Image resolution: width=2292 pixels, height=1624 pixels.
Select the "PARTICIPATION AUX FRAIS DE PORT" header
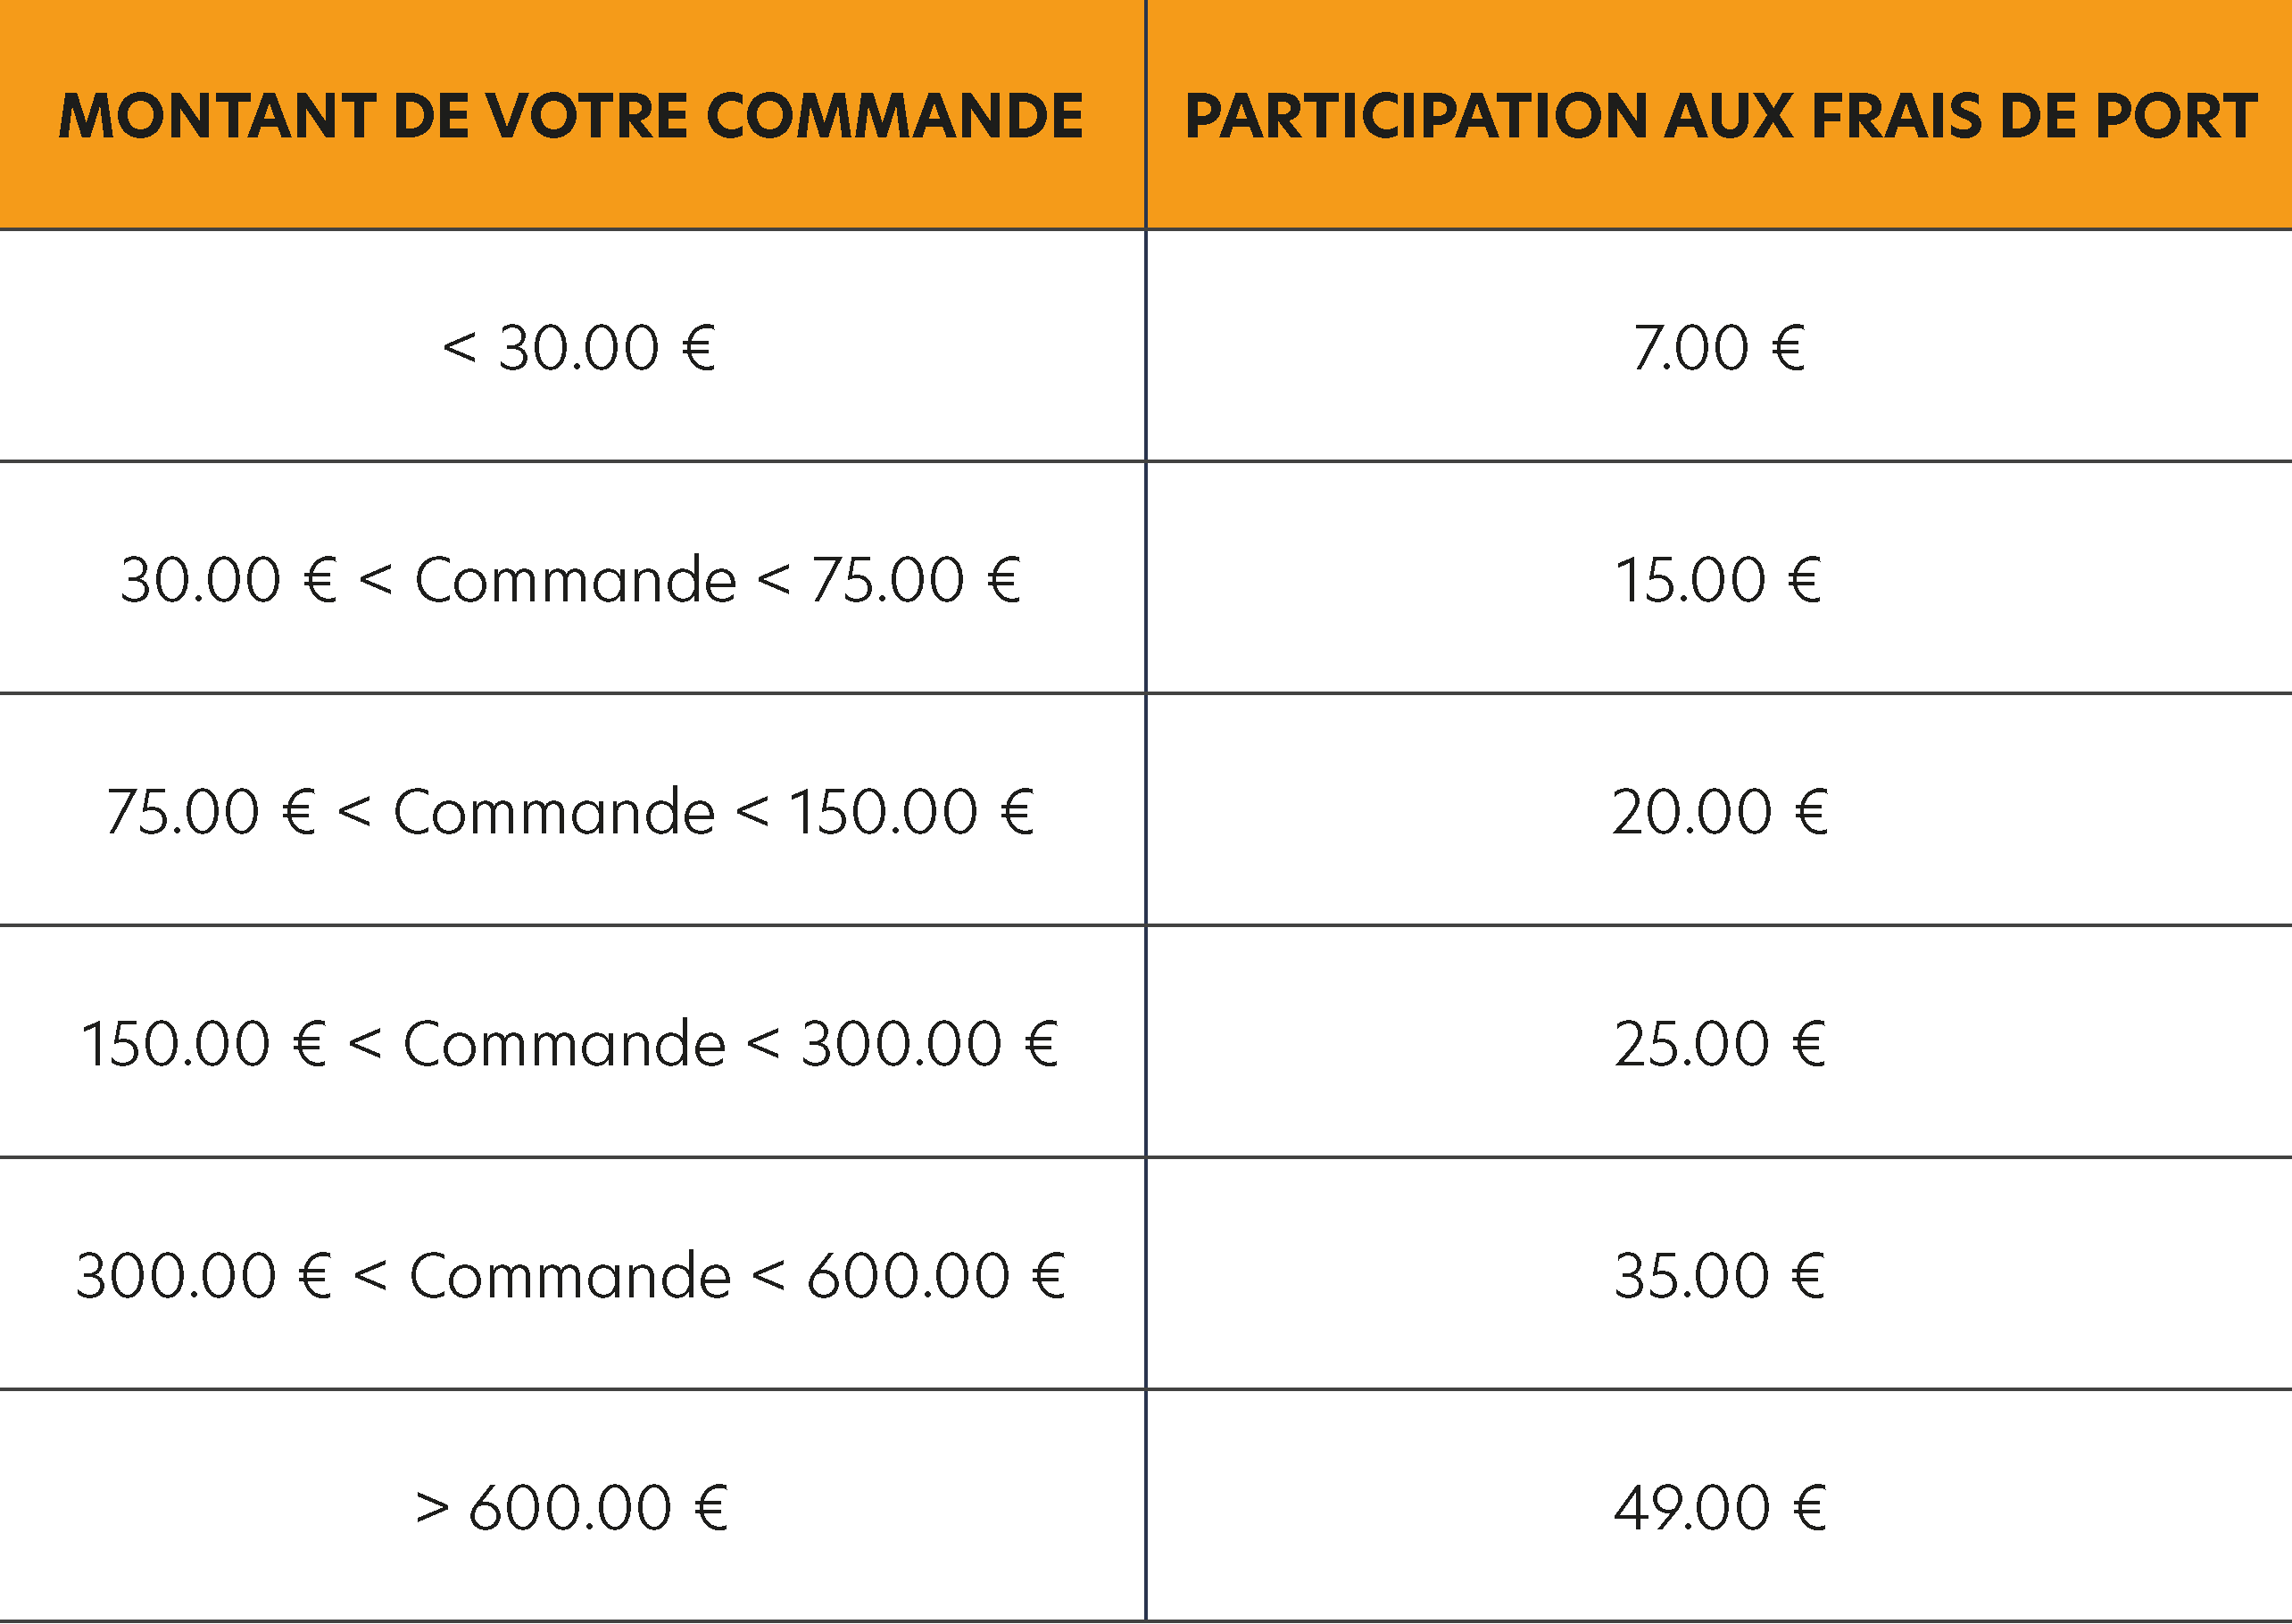[1720, 116]
